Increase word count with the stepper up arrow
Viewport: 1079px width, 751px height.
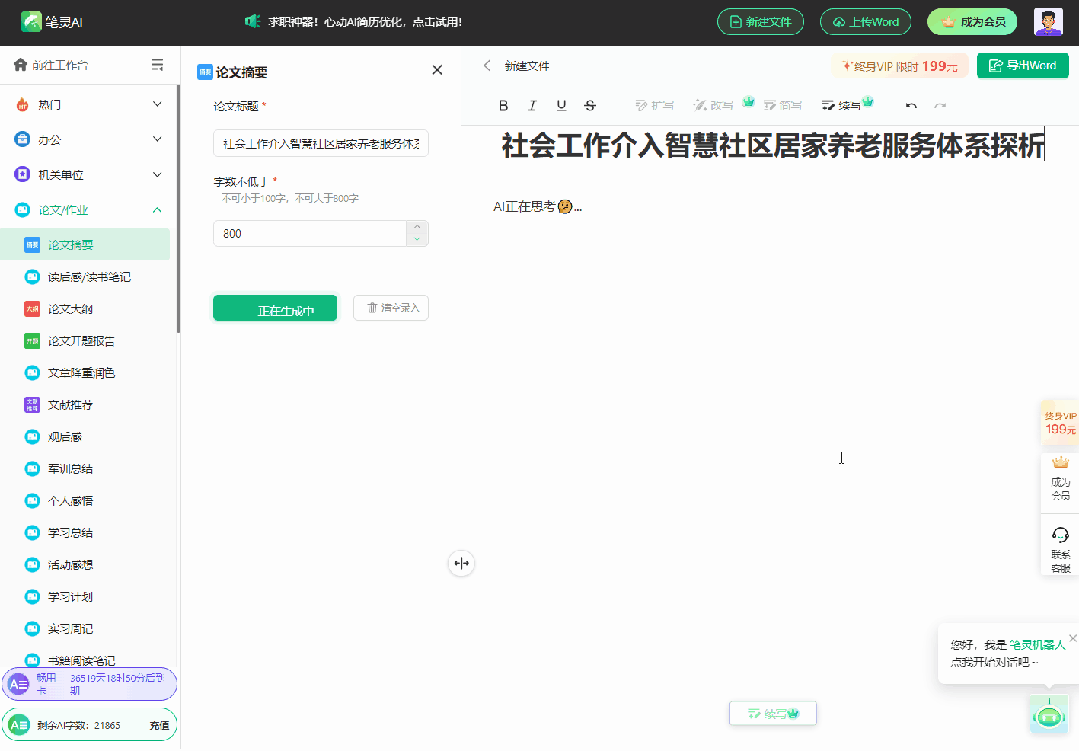coord(417,228)
